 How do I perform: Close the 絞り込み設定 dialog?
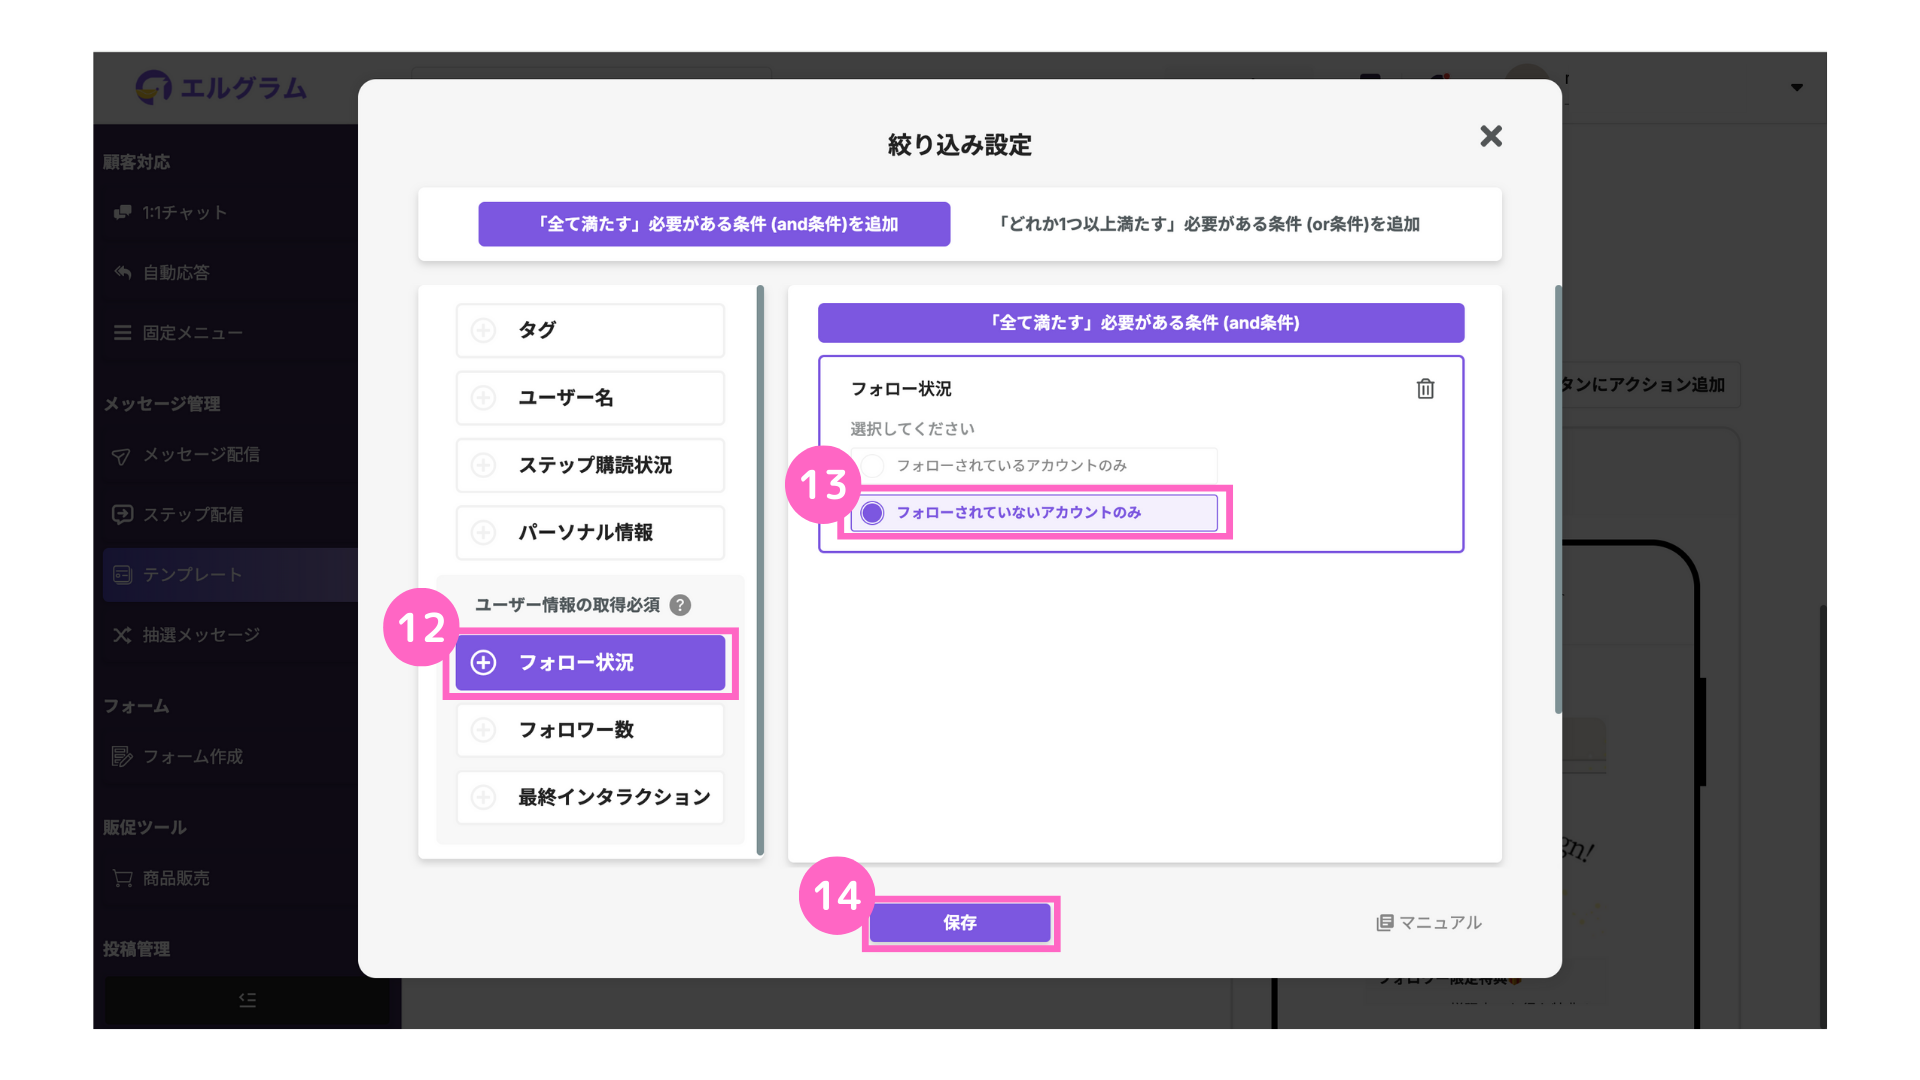pos(1491,136)
